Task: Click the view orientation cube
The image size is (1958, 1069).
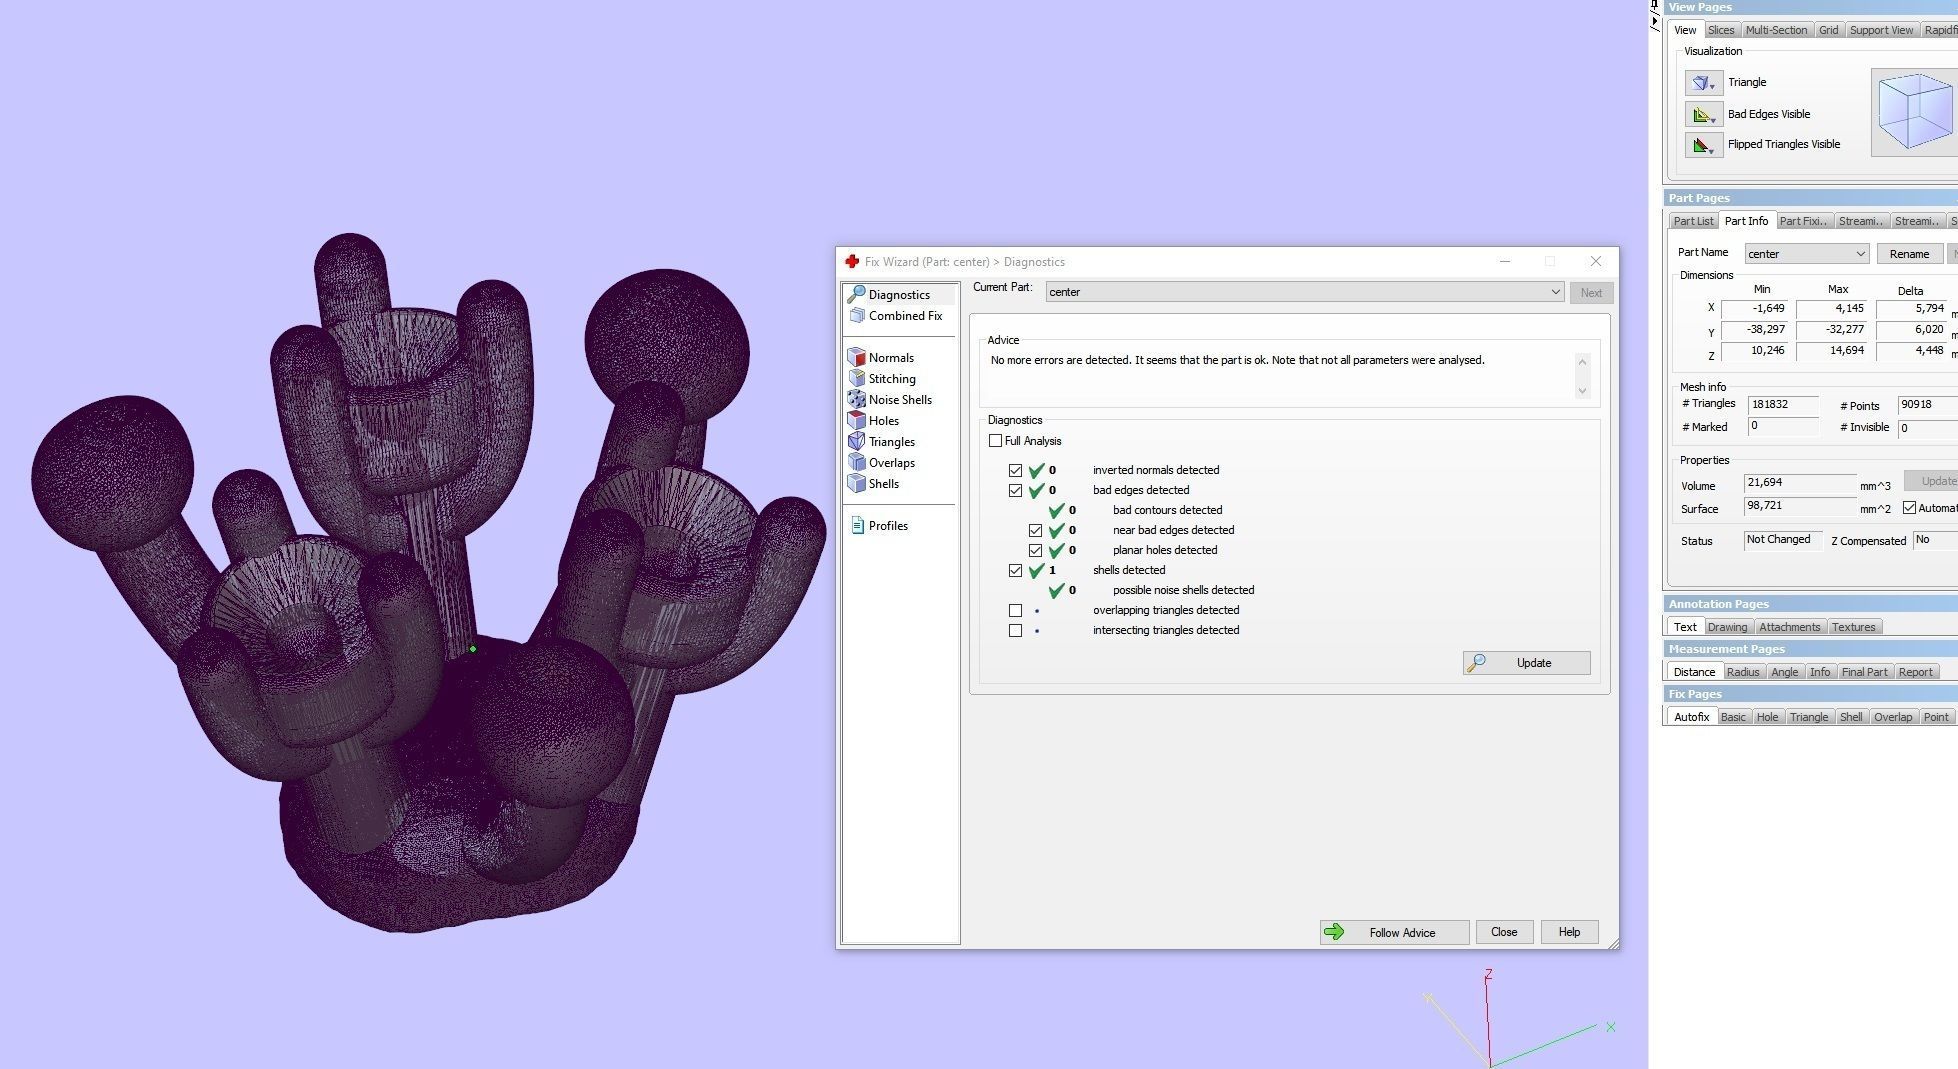Action: (1914, 111)
